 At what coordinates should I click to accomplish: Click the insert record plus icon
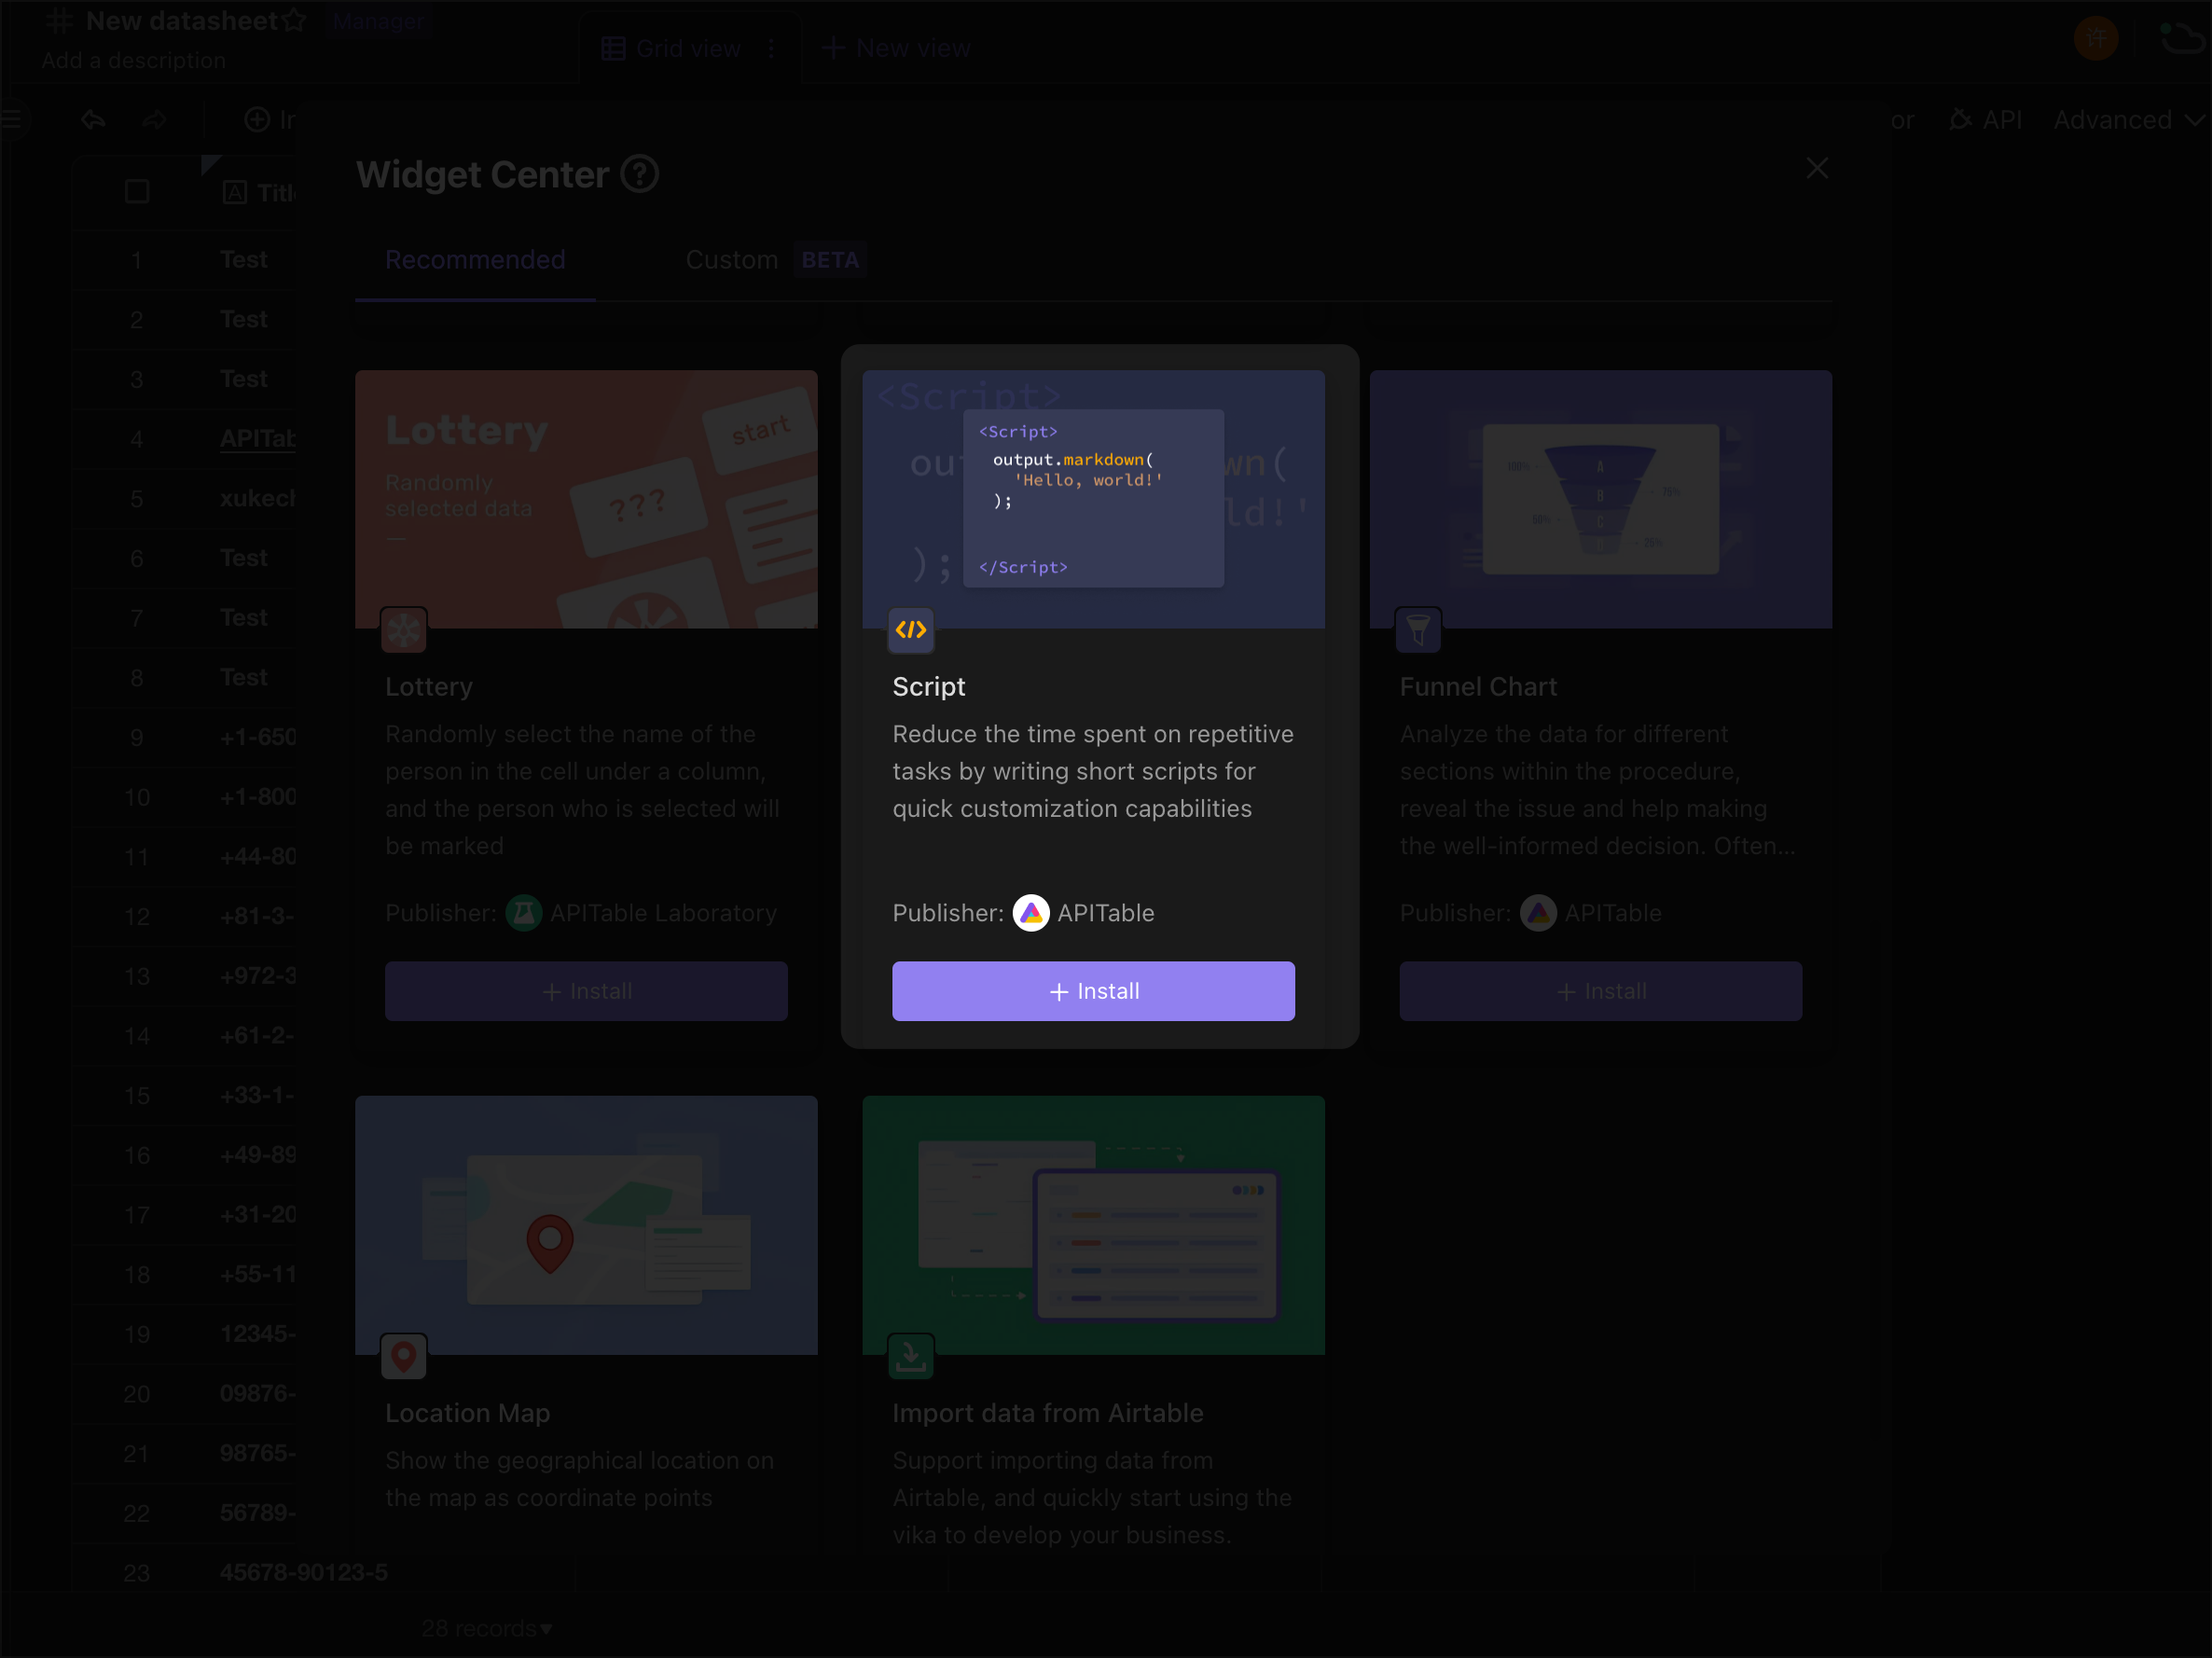(x=256, y=120)
